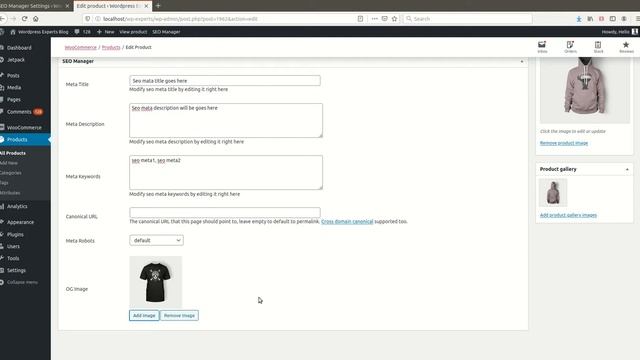Viewport: 640px width, 360px height.
Task: Click the product gallery hoodie thumbnail
Action: (553, 192)
